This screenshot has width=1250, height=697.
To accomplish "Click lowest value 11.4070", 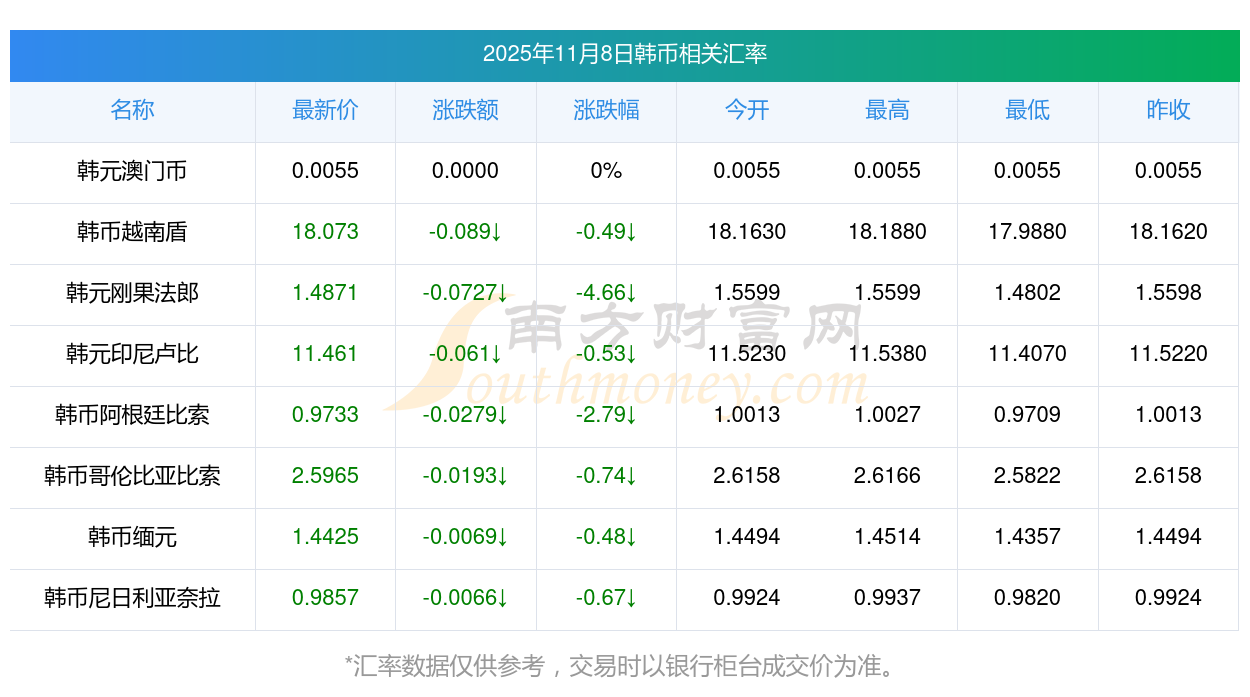I will (1027, 354).
